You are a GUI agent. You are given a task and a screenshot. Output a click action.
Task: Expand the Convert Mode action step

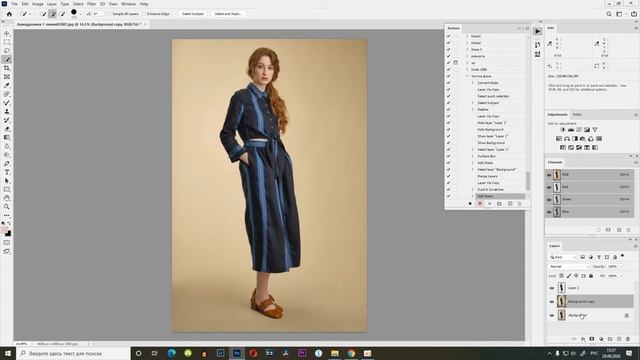[473, 83]
